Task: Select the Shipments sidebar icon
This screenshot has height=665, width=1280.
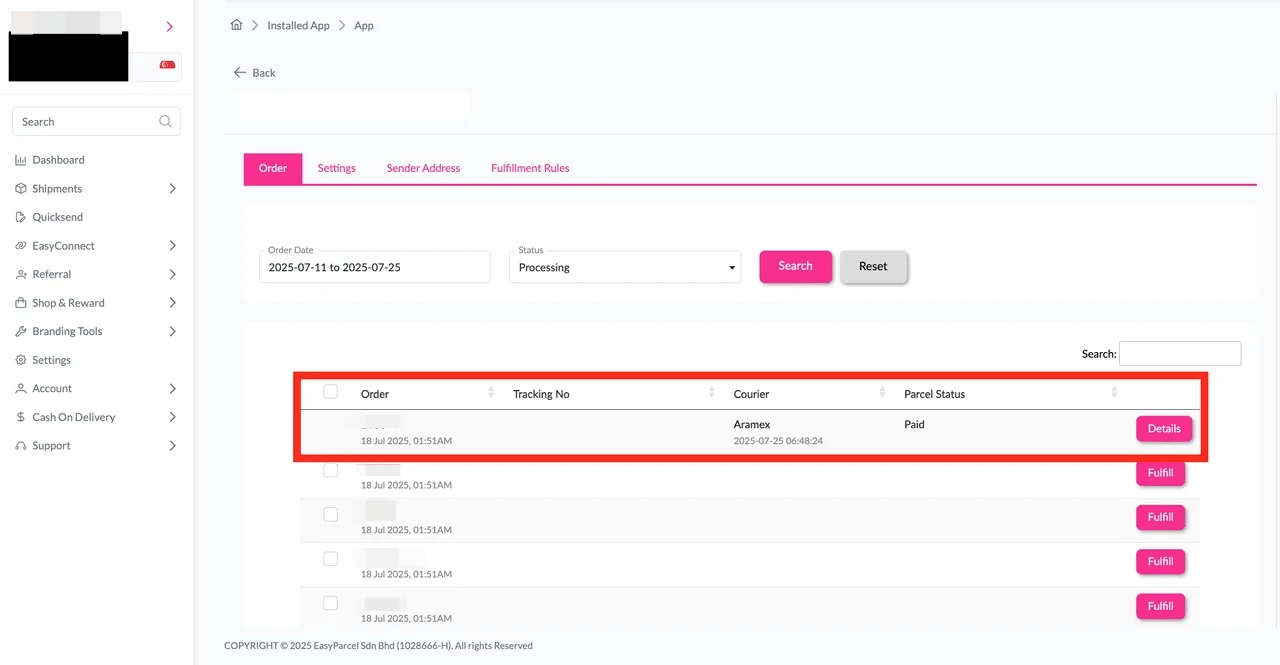Action: (x=21, y=188)
